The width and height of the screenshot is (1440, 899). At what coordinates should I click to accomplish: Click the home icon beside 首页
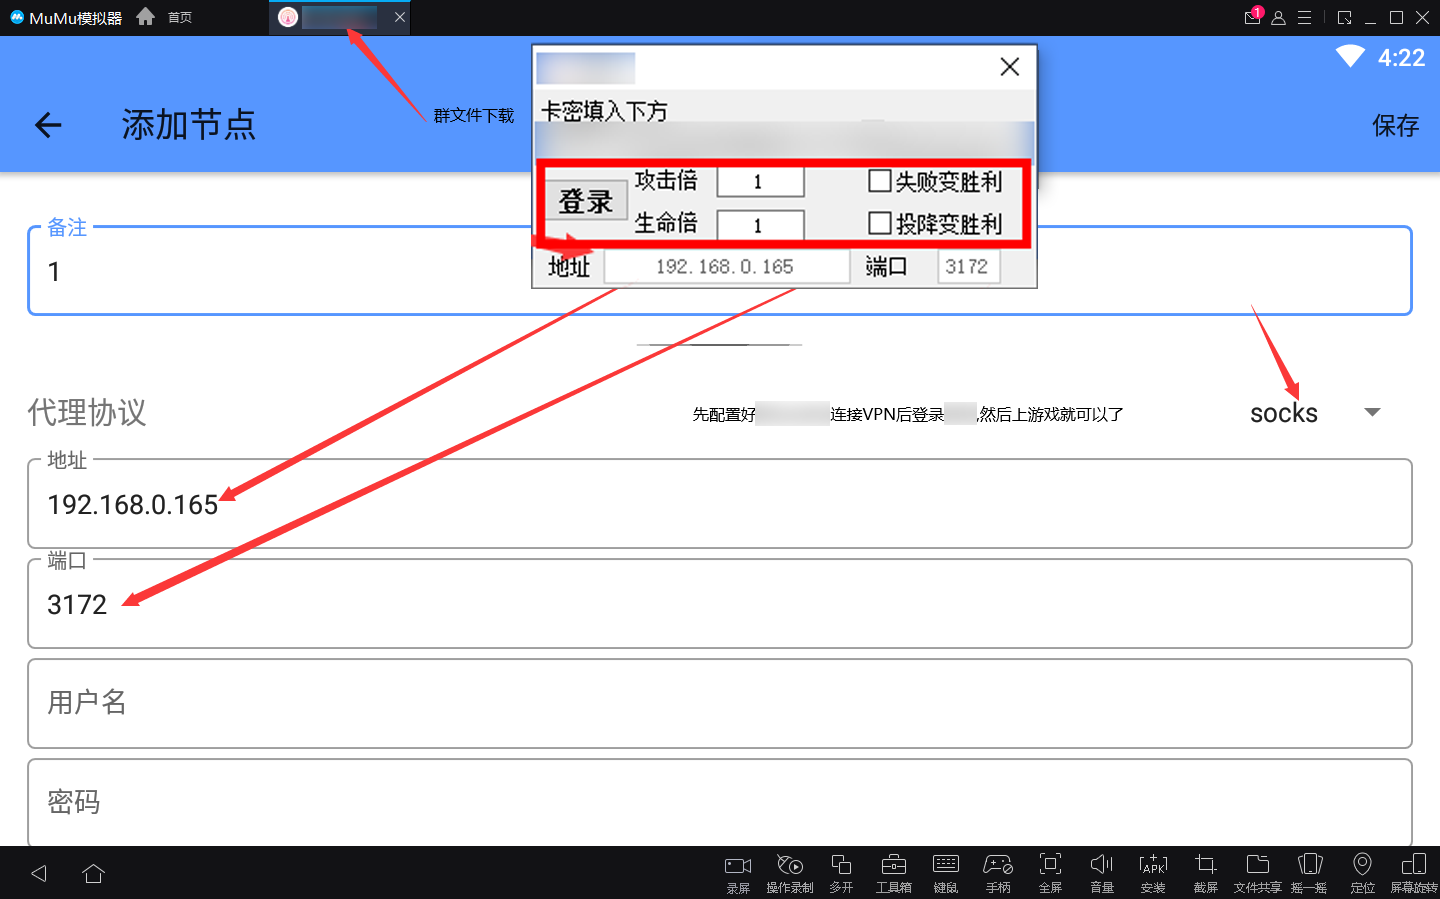pos(146,16)
